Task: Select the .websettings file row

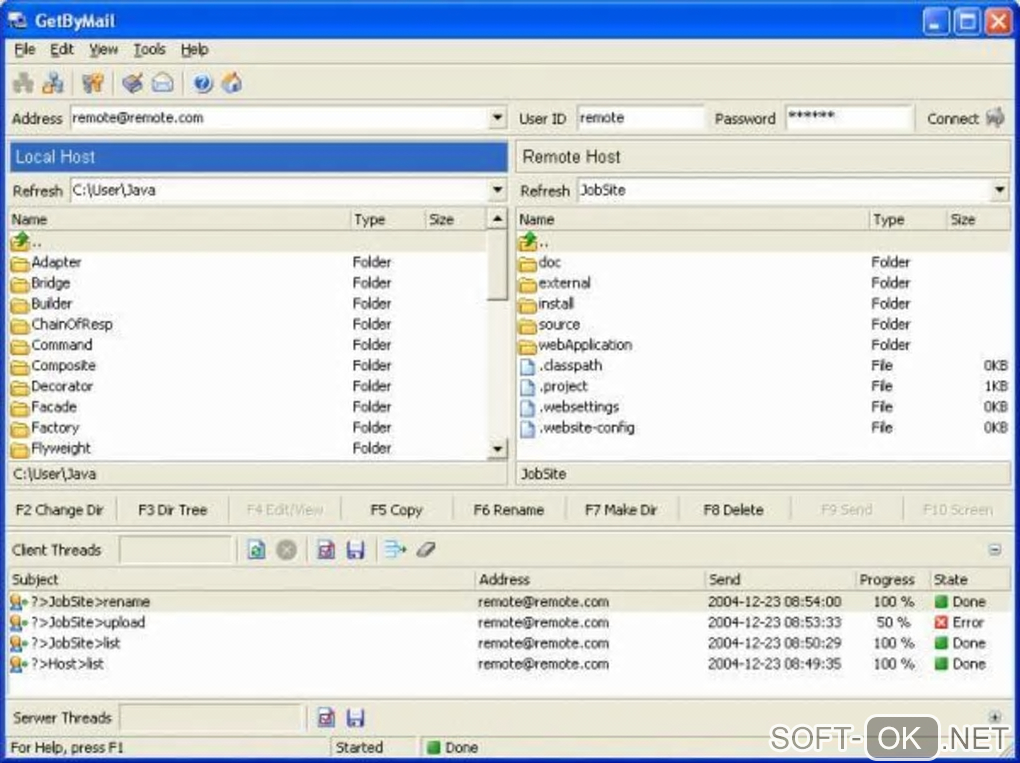Action: [x=764, y=407]
